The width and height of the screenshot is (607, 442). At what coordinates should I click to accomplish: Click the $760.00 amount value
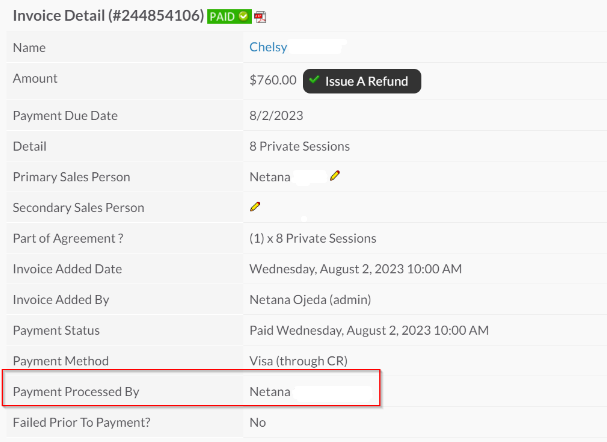coord(273,80)
